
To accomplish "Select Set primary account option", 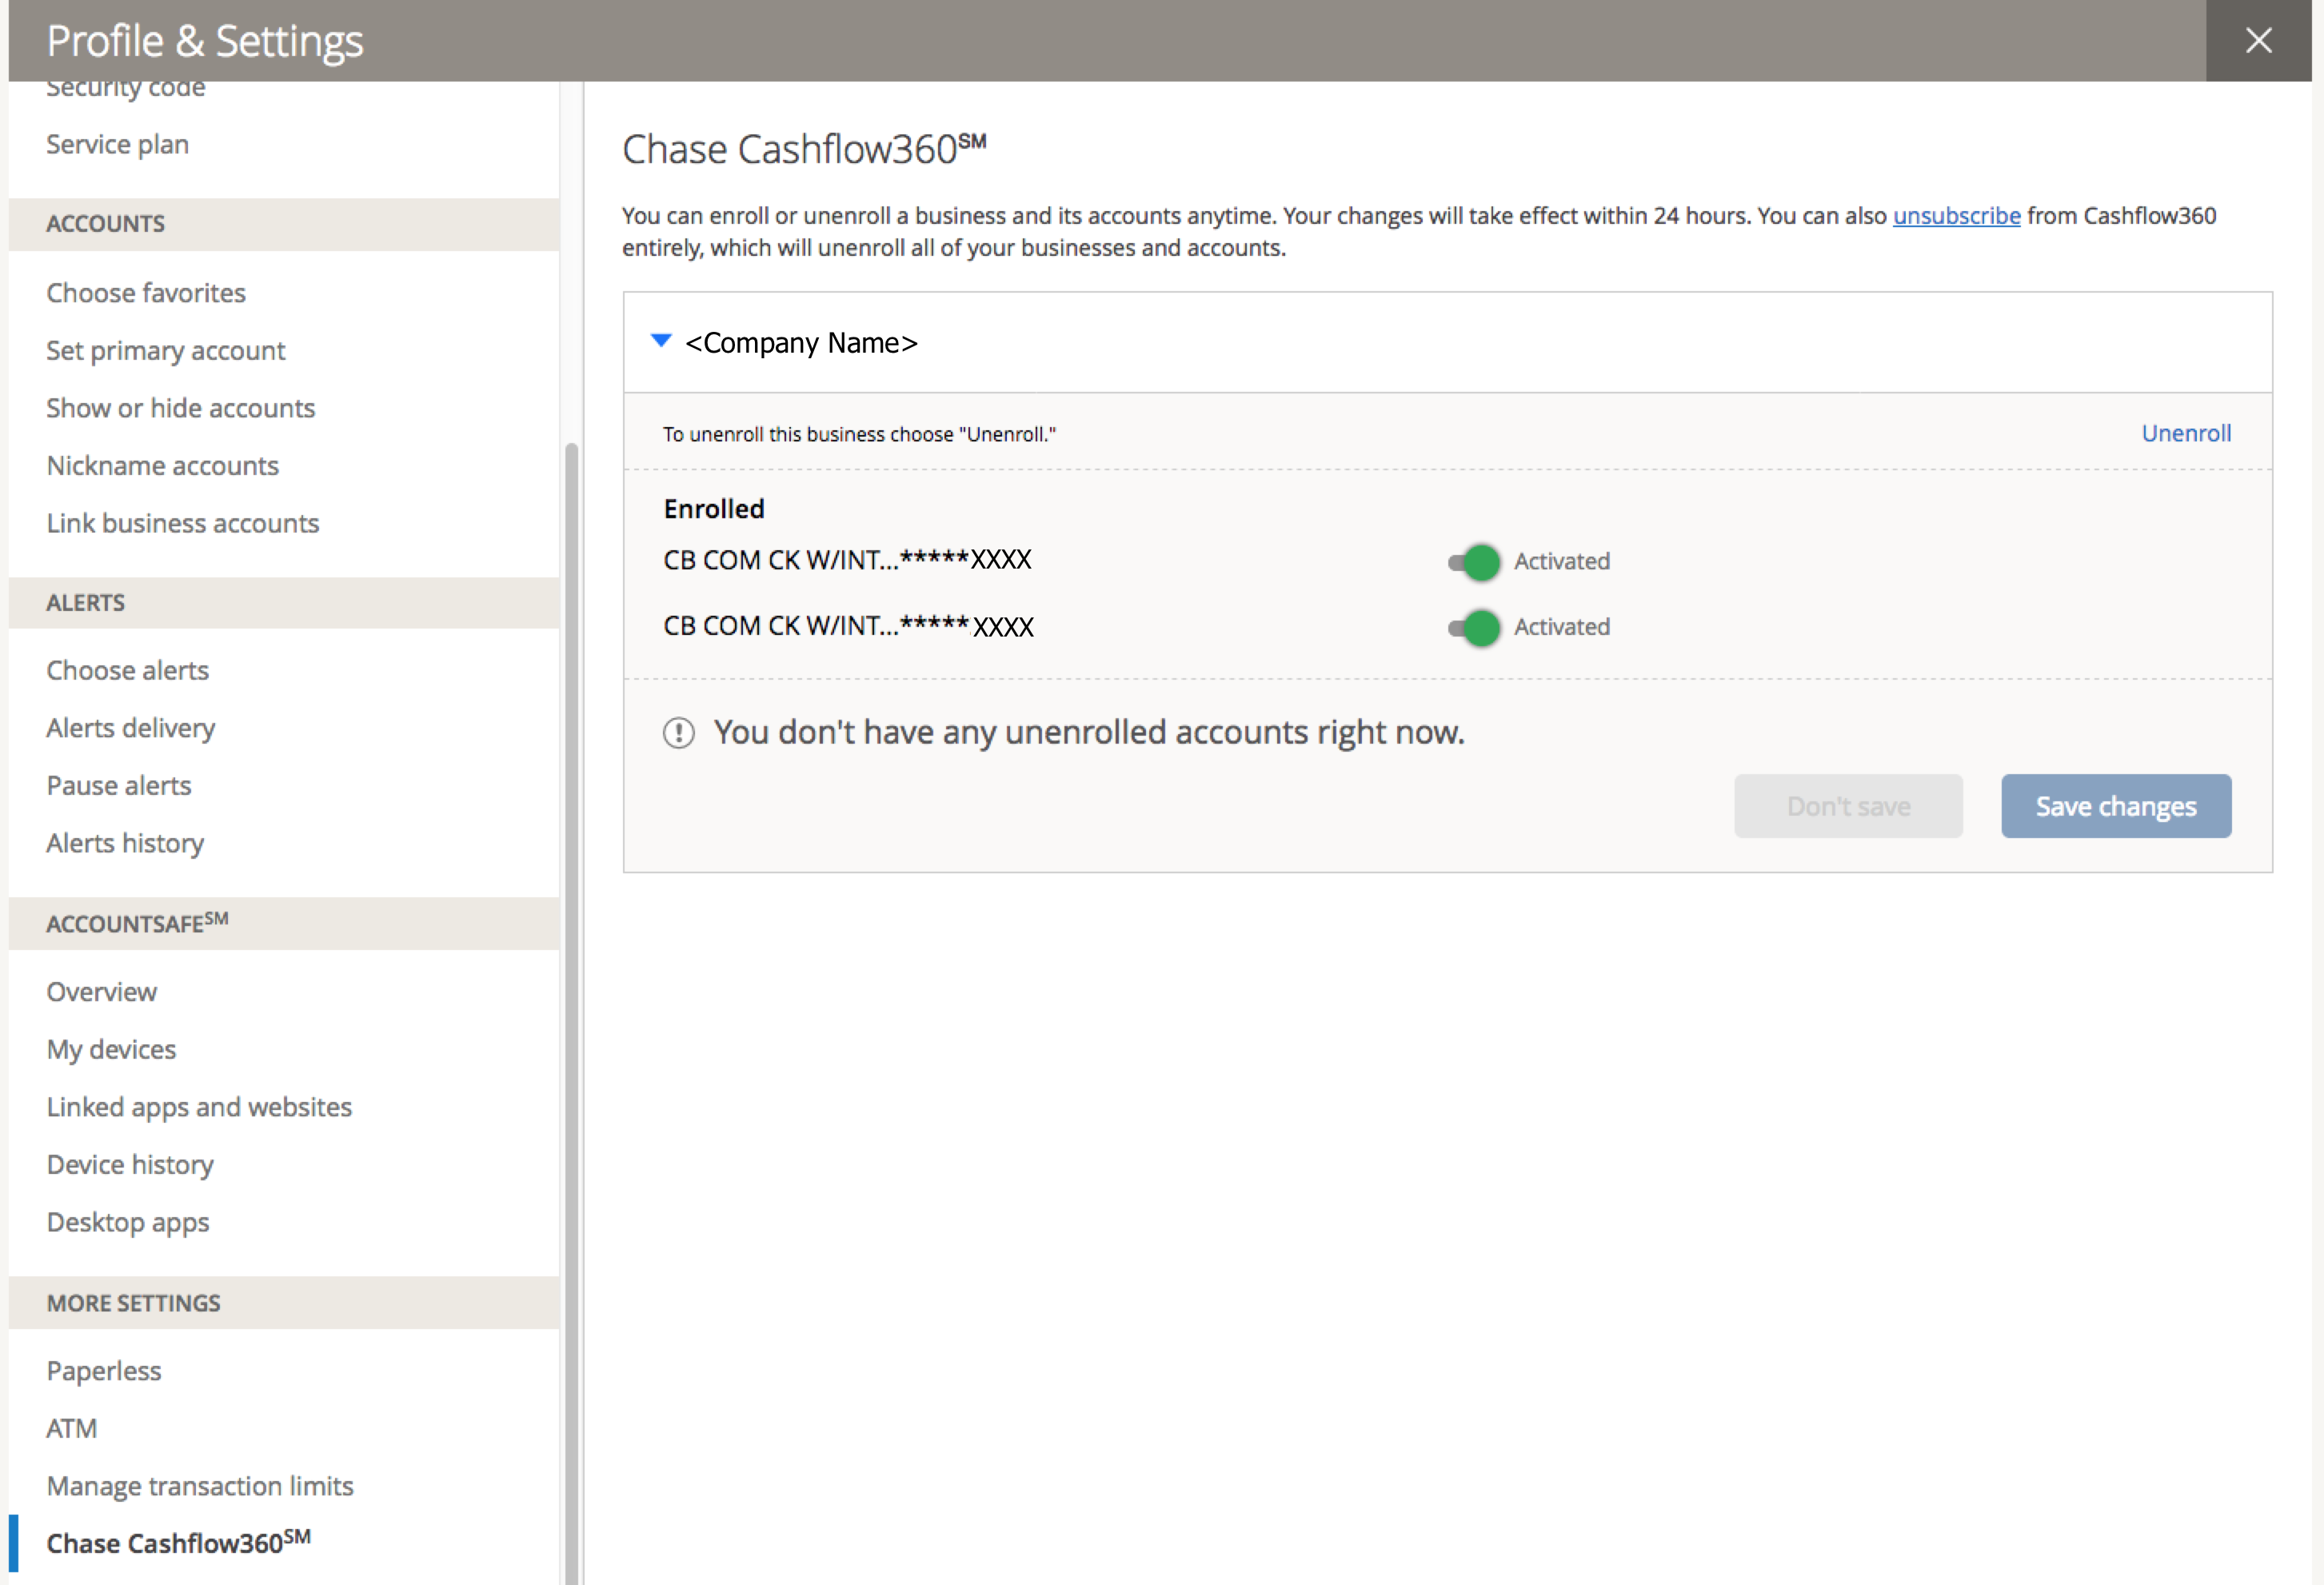I will 166,351.
